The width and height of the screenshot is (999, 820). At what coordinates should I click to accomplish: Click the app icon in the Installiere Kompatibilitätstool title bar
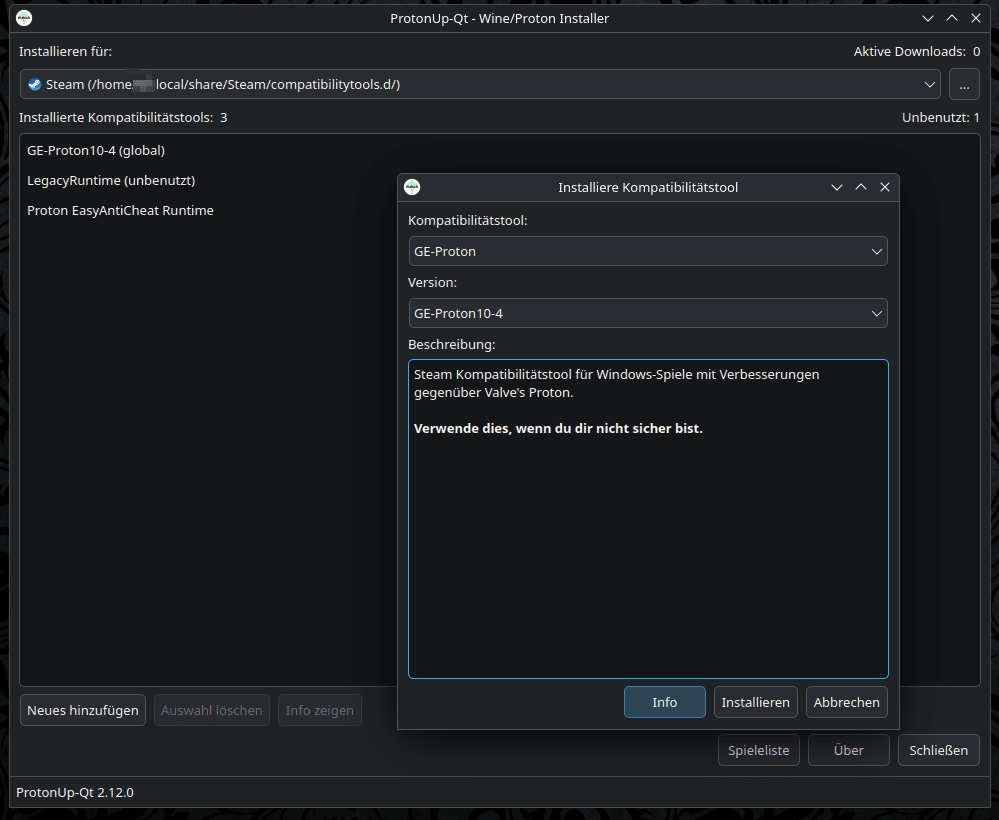[412, 187]
